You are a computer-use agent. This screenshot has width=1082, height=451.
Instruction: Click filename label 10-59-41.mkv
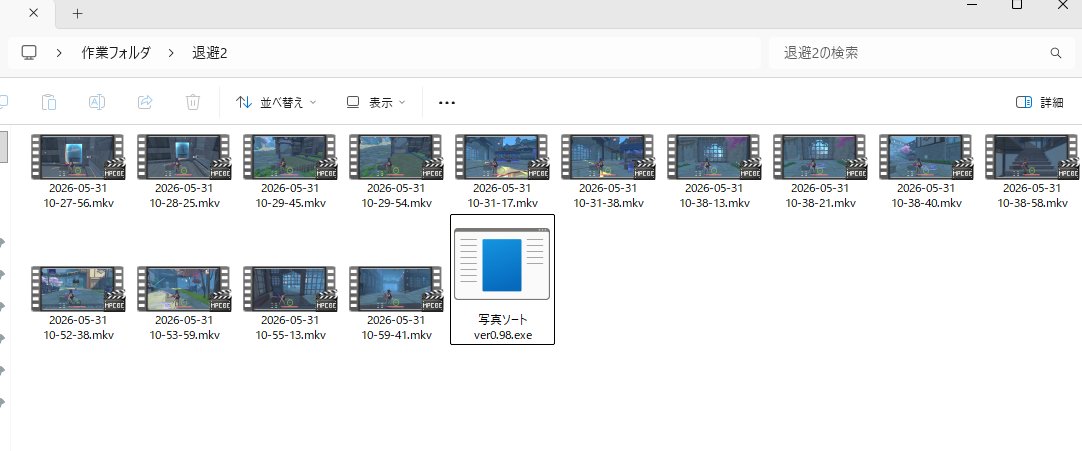point(397,335)
